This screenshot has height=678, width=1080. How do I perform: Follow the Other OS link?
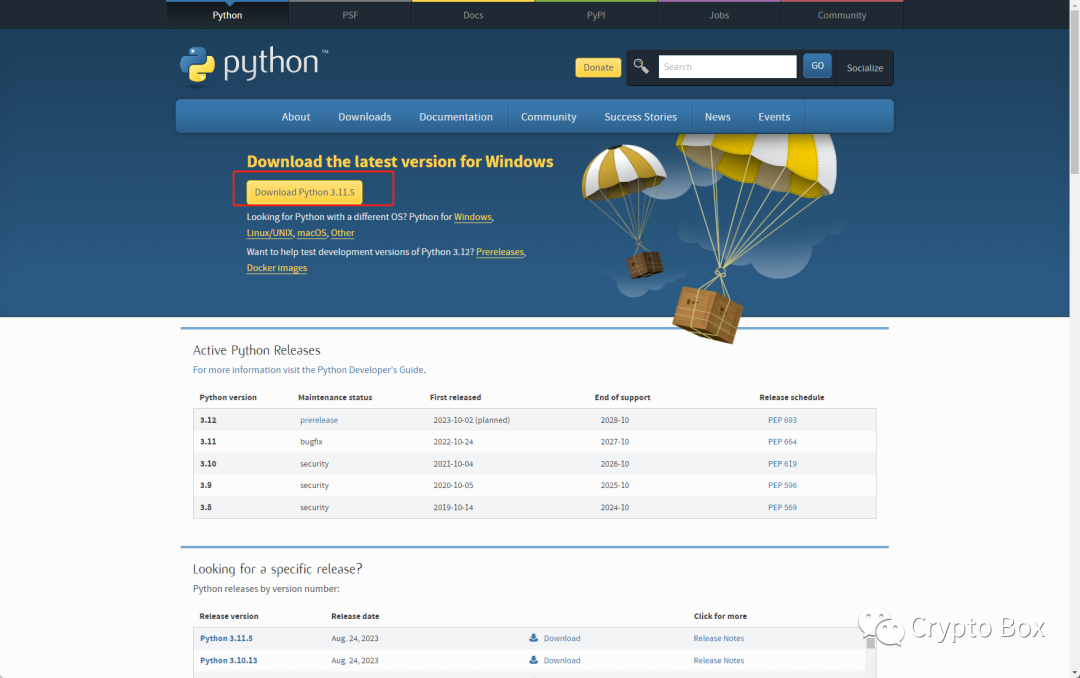[x=342, y=233]
